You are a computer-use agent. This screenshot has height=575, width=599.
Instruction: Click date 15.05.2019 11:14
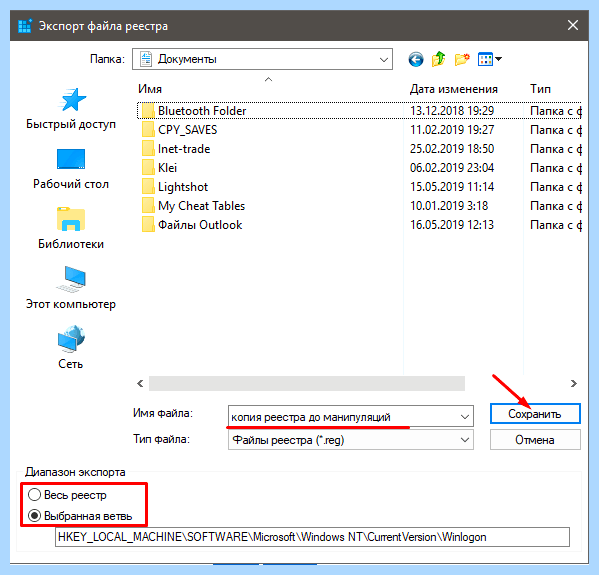click(452, 187)
